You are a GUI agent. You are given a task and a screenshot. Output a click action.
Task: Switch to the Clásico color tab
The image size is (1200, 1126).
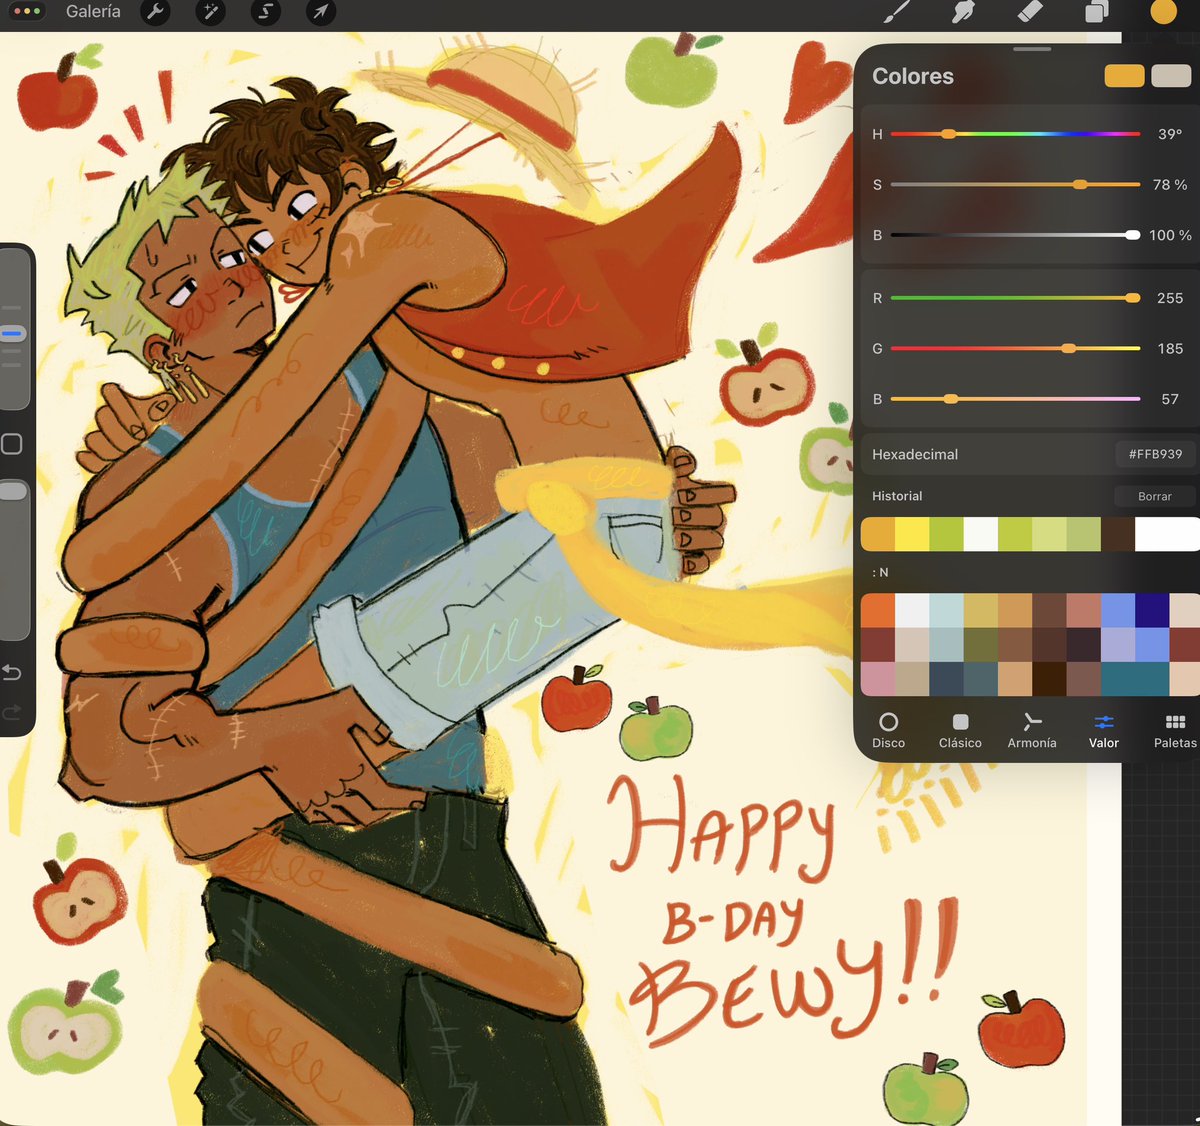960,730
